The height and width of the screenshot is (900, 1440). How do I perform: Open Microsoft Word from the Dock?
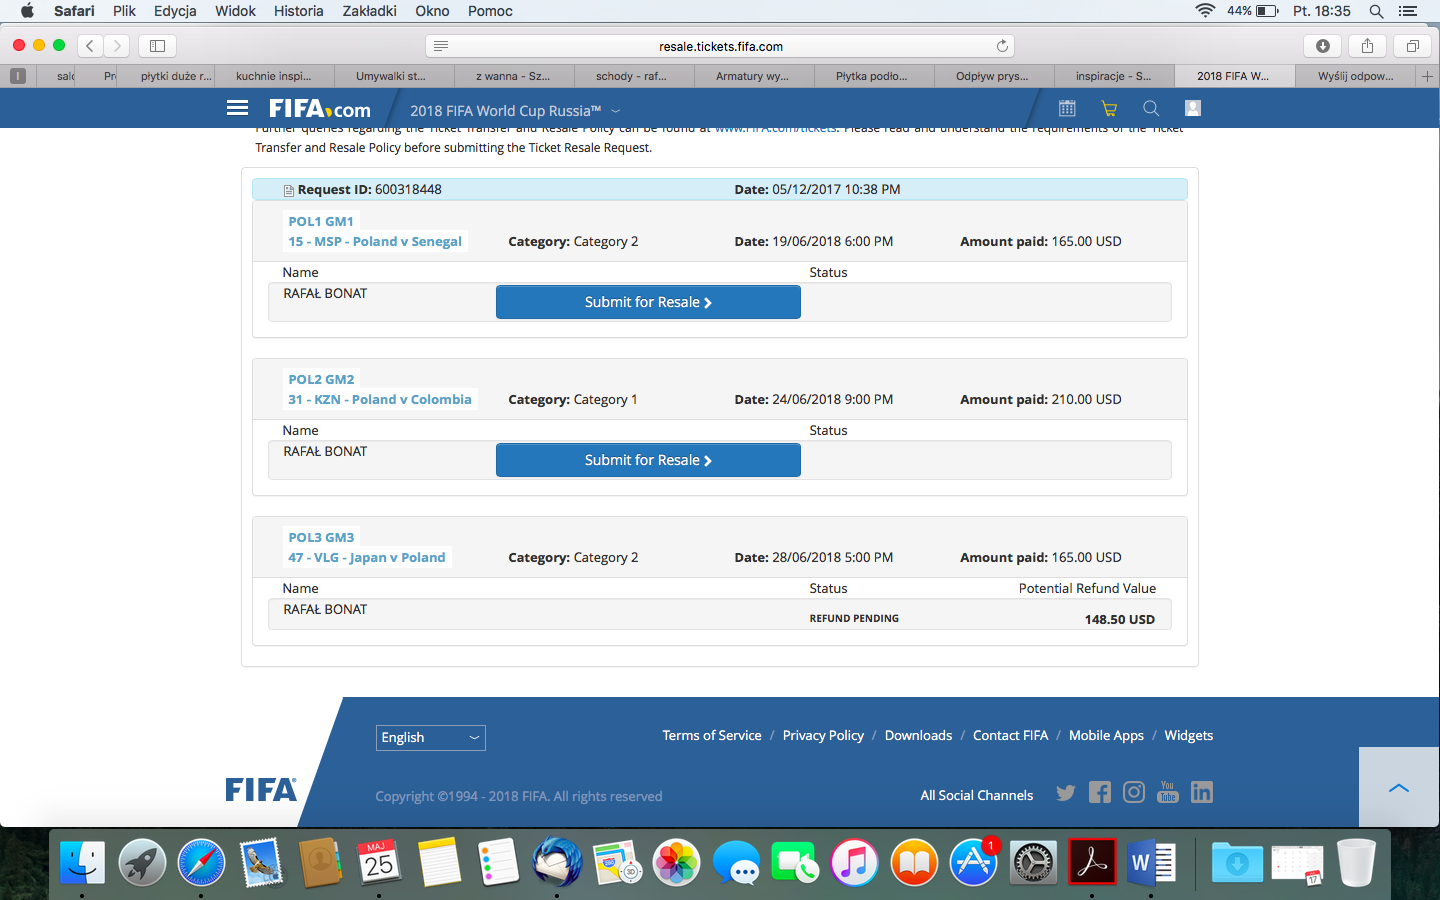tap(1151, 862)
